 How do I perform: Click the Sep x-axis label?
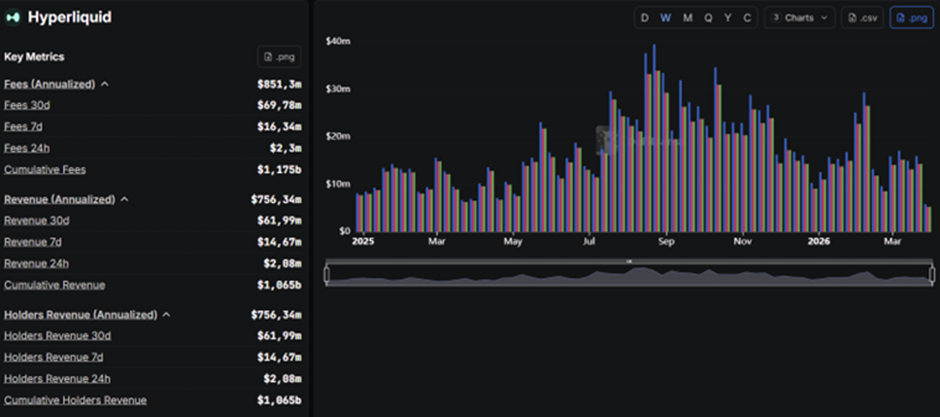(666, 241)
